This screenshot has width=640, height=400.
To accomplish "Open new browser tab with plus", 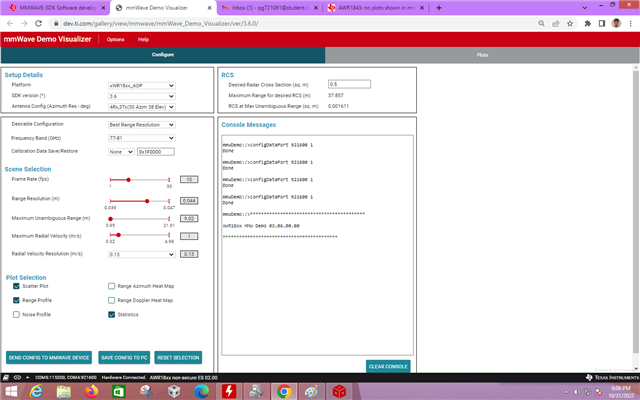I will tap(439, 7).
